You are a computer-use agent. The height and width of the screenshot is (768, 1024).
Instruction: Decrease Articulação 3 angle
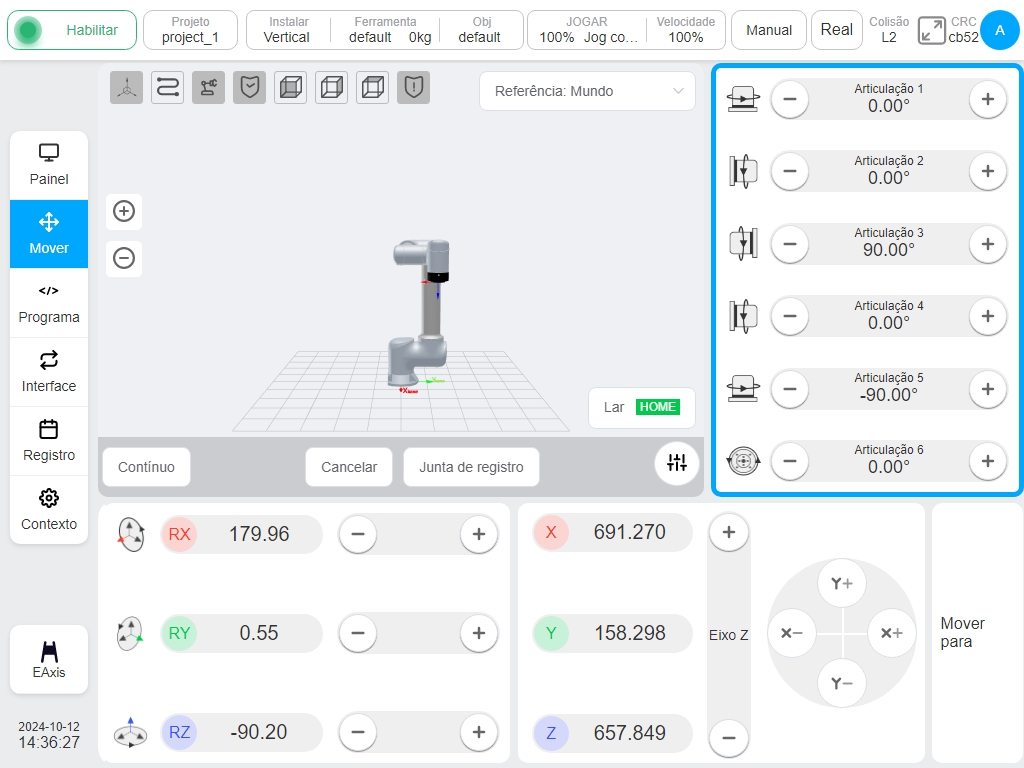(x=790, y=244)
